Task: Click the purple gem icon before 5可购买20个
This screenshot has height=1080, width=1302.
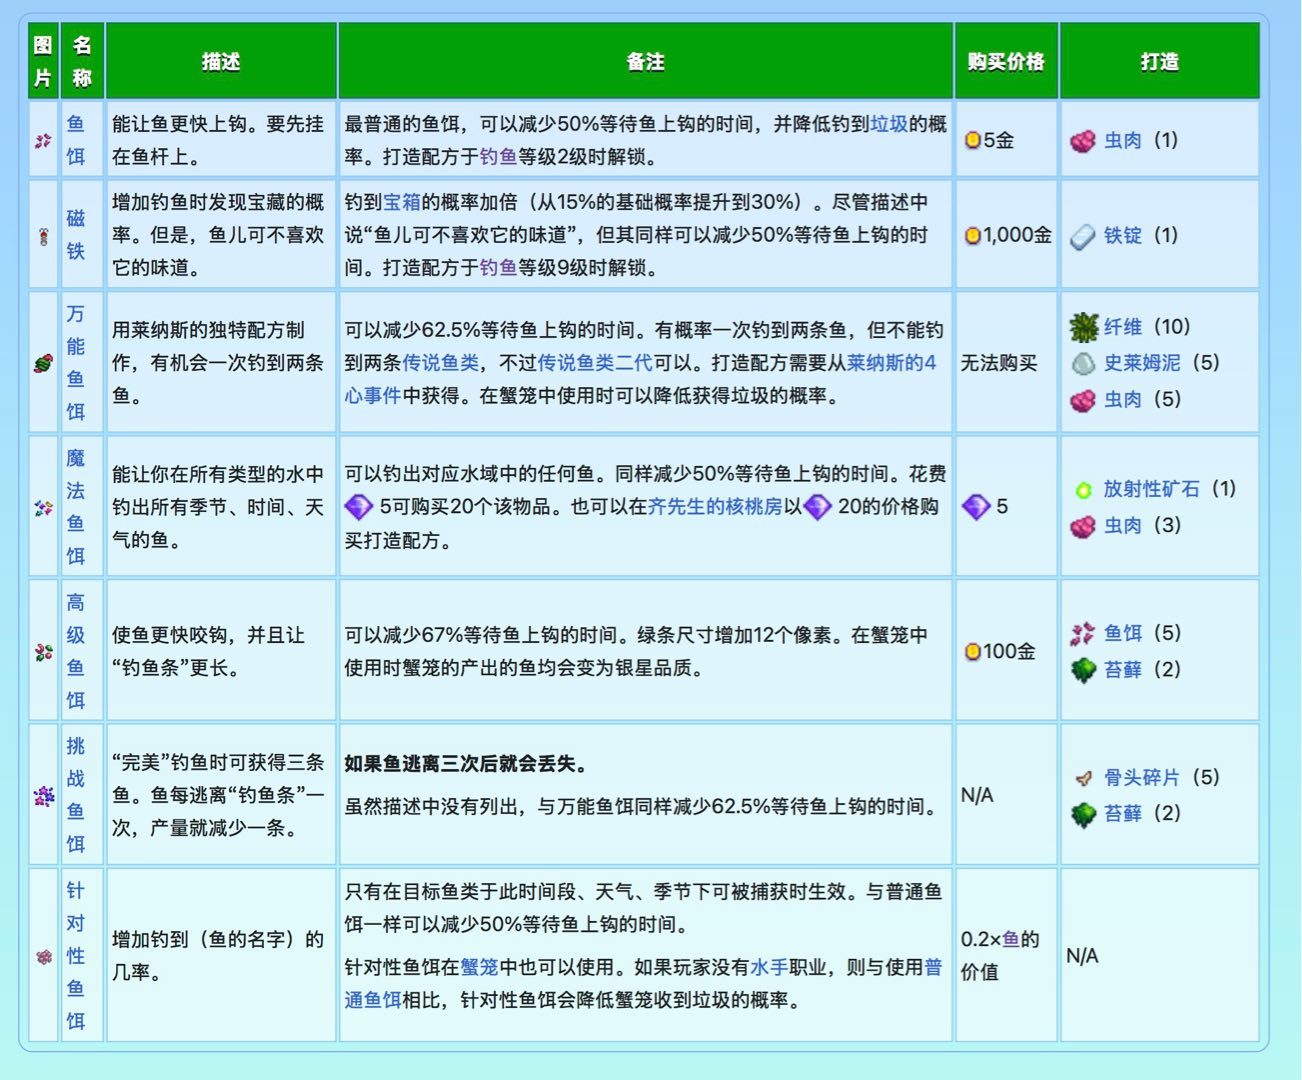Action: [358, 507]
